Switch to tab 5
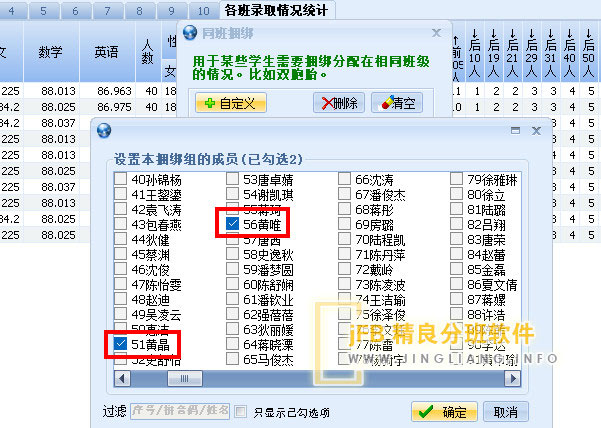Viewport: 601px width, 428px height. click(x=44, y=11)
